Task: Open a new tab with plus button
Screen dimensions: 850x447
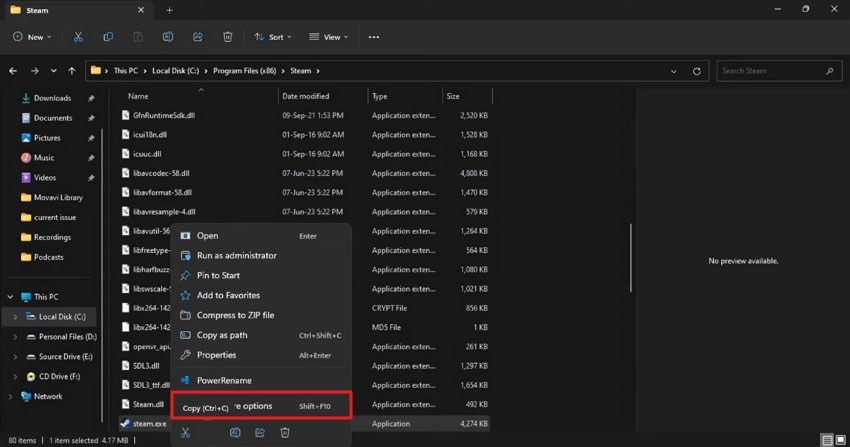Action: click(x=169, y=10)
